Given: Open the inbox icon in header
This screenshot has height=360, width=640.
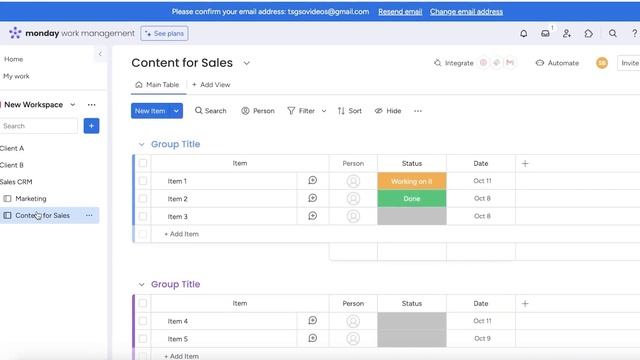Looking at the screenshot, I should 545,33.
